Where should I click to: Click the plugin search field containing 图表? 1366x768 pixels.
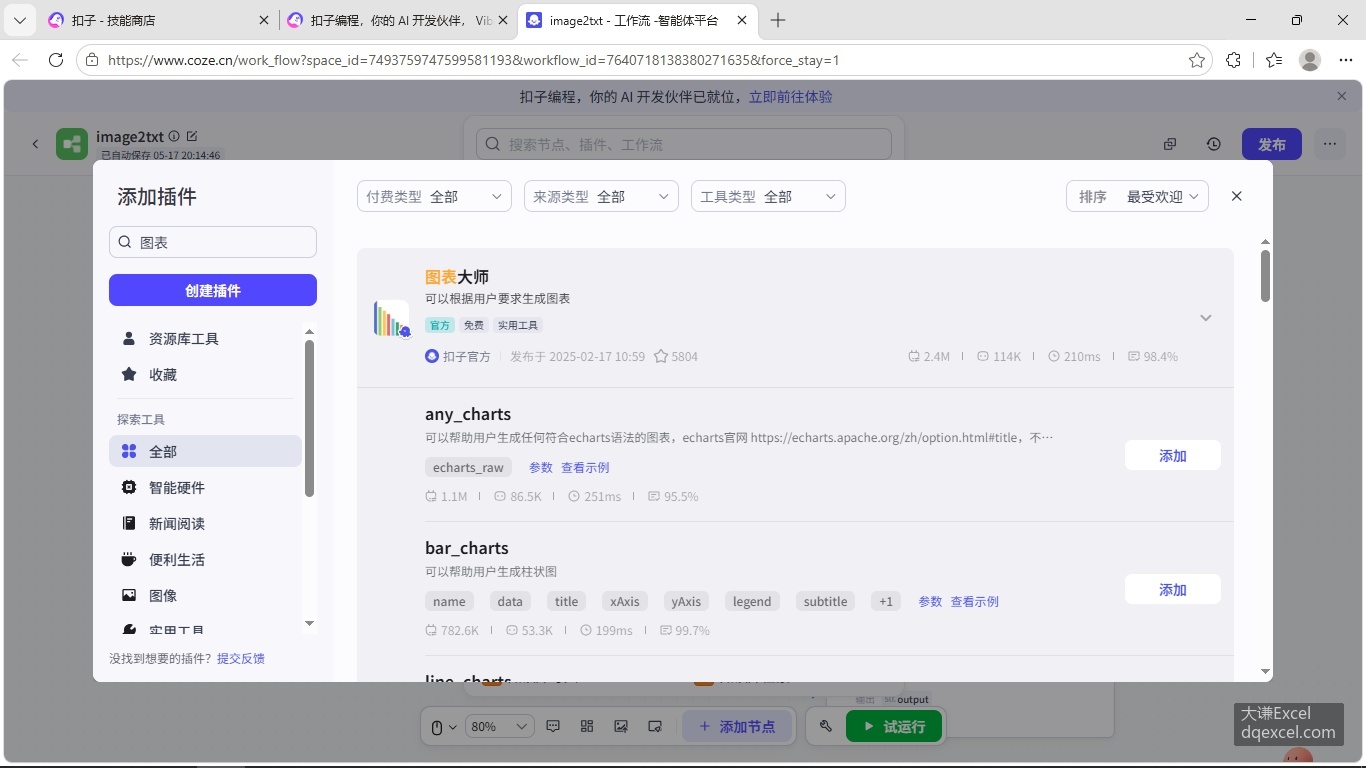click(x=213, y=242)
